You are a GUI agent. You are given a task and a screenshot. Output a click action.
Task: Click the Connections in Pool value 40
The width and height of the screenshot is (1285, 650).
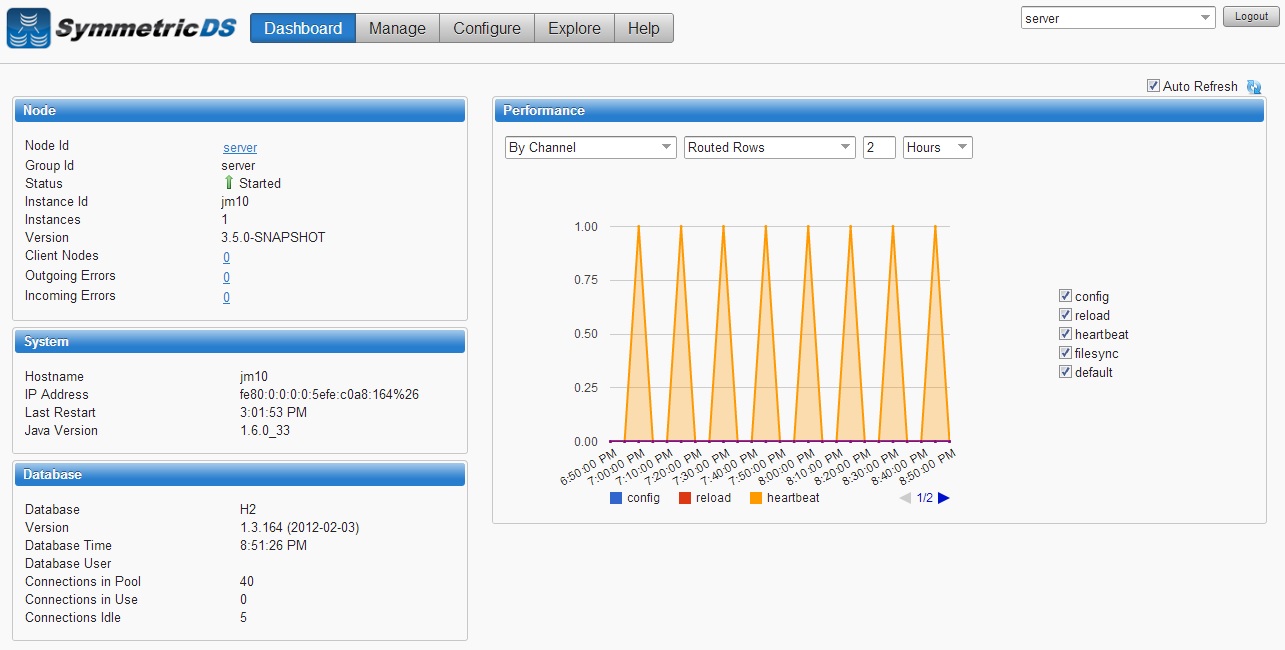(x=247, y=582)
